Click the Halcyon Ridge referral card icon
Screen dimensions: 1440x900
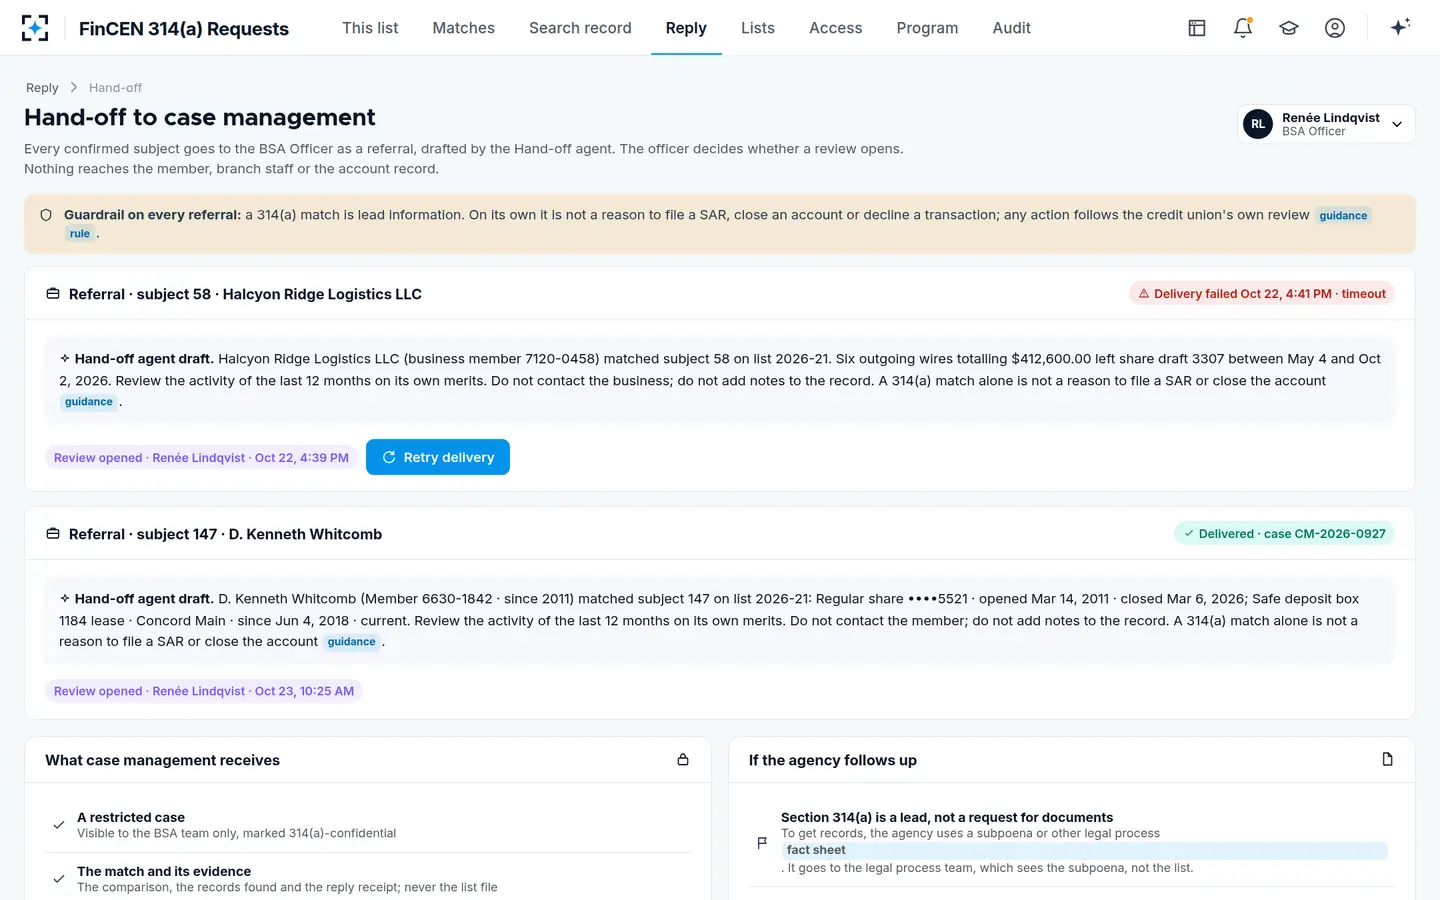point(53,294)
